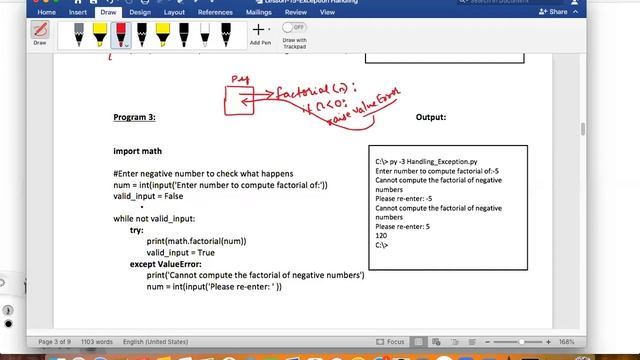The image size is (640, 360).
Task: Click the 168% zoom level
Action: 567,342
